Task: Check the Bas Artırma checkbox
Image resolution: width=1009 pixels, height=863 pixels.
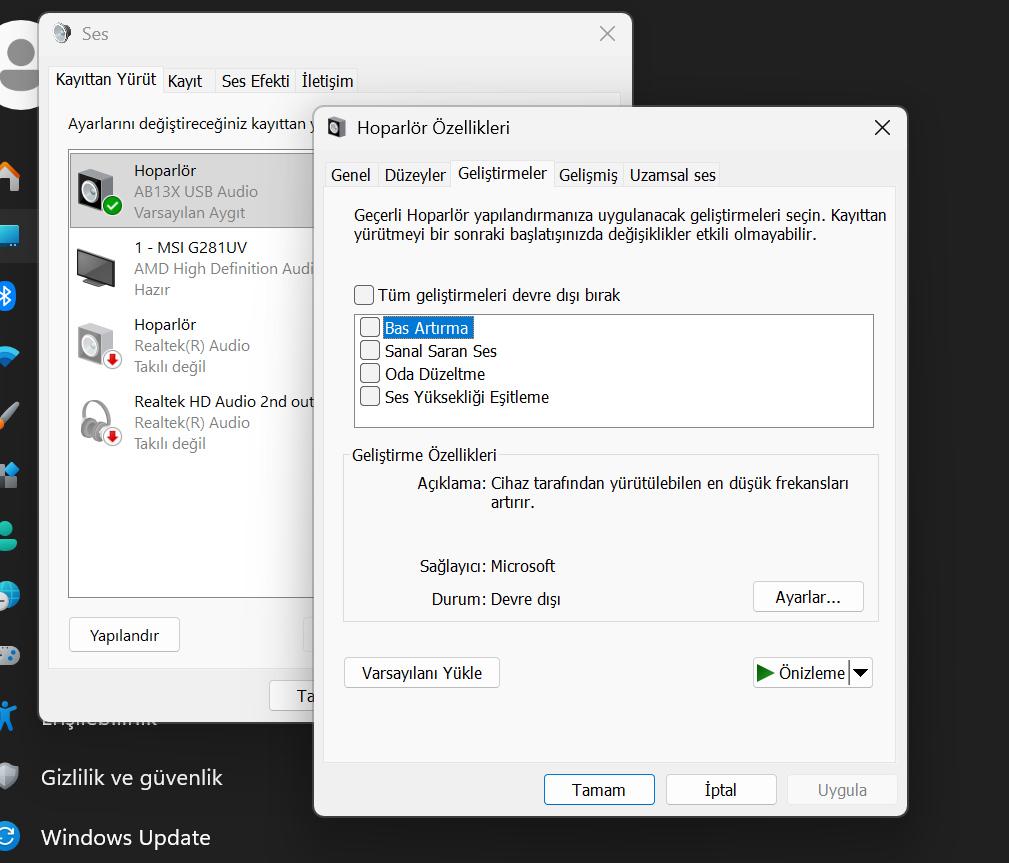Action: (369, 327)
